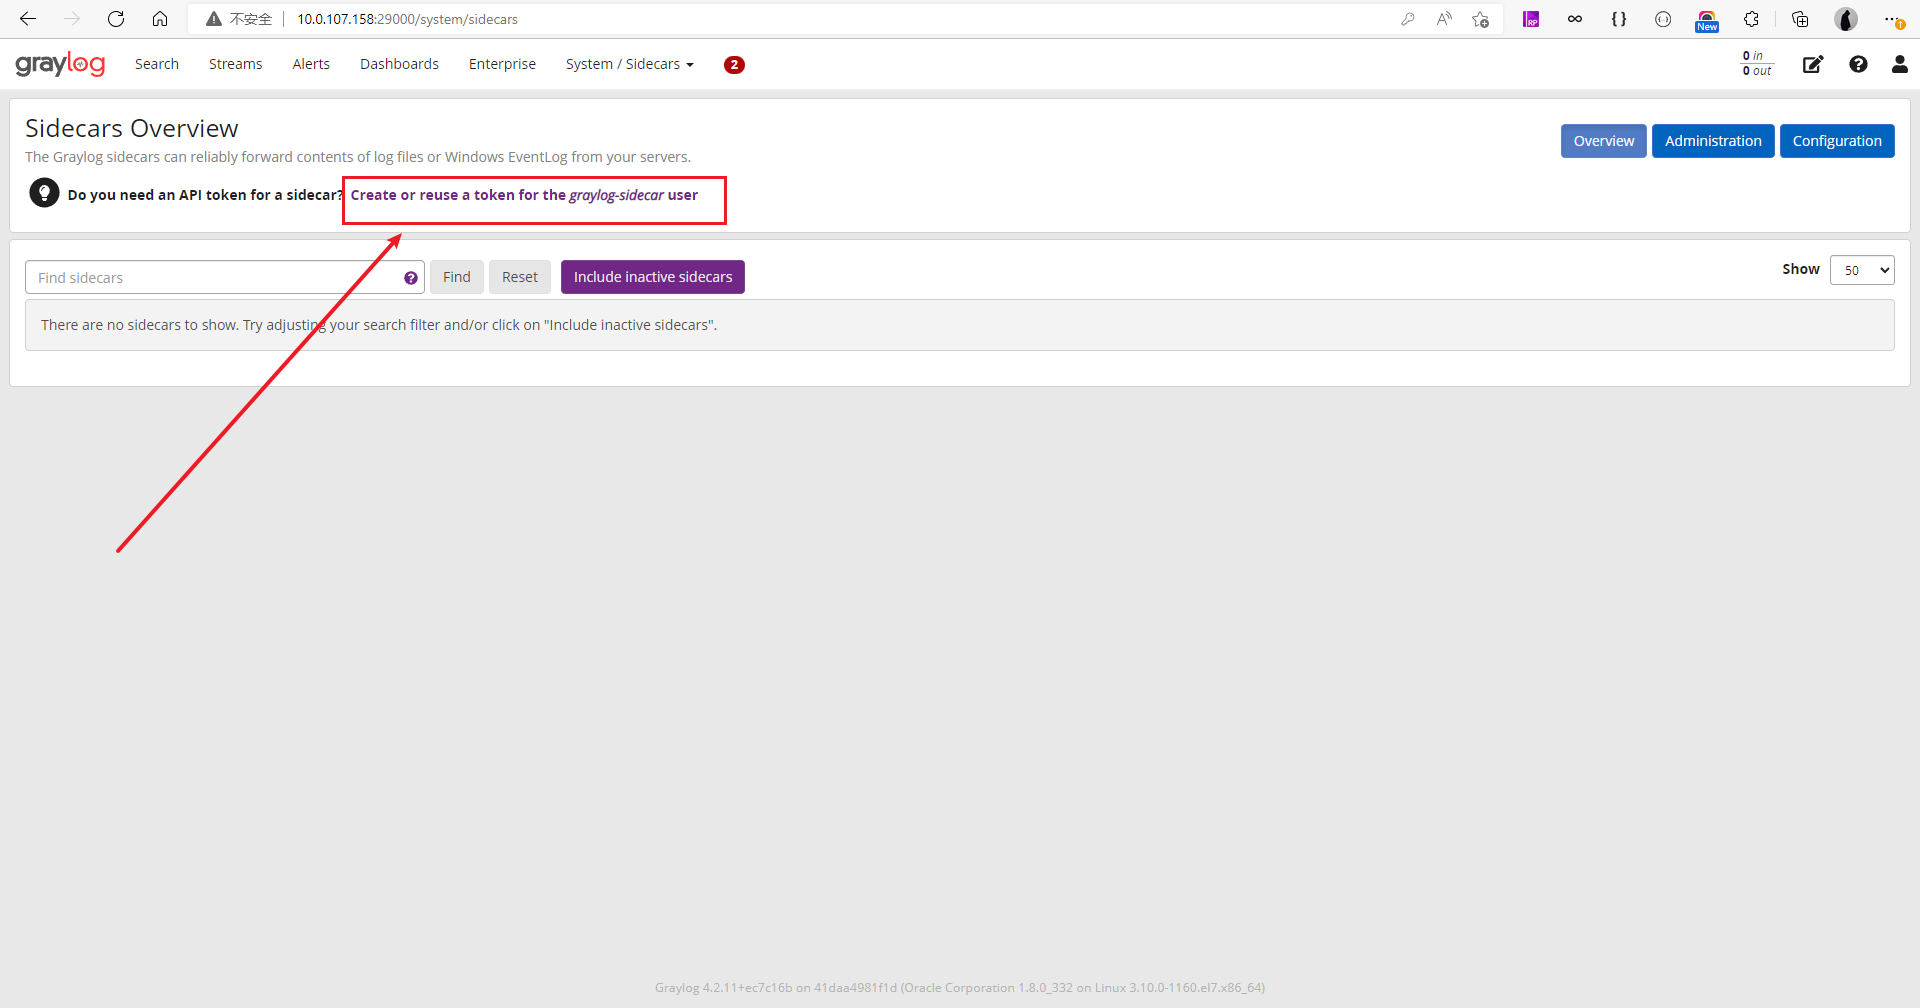Open the browser home page icon
Viewport: 1920px width, 1008px height.
(x=160, y=19)
